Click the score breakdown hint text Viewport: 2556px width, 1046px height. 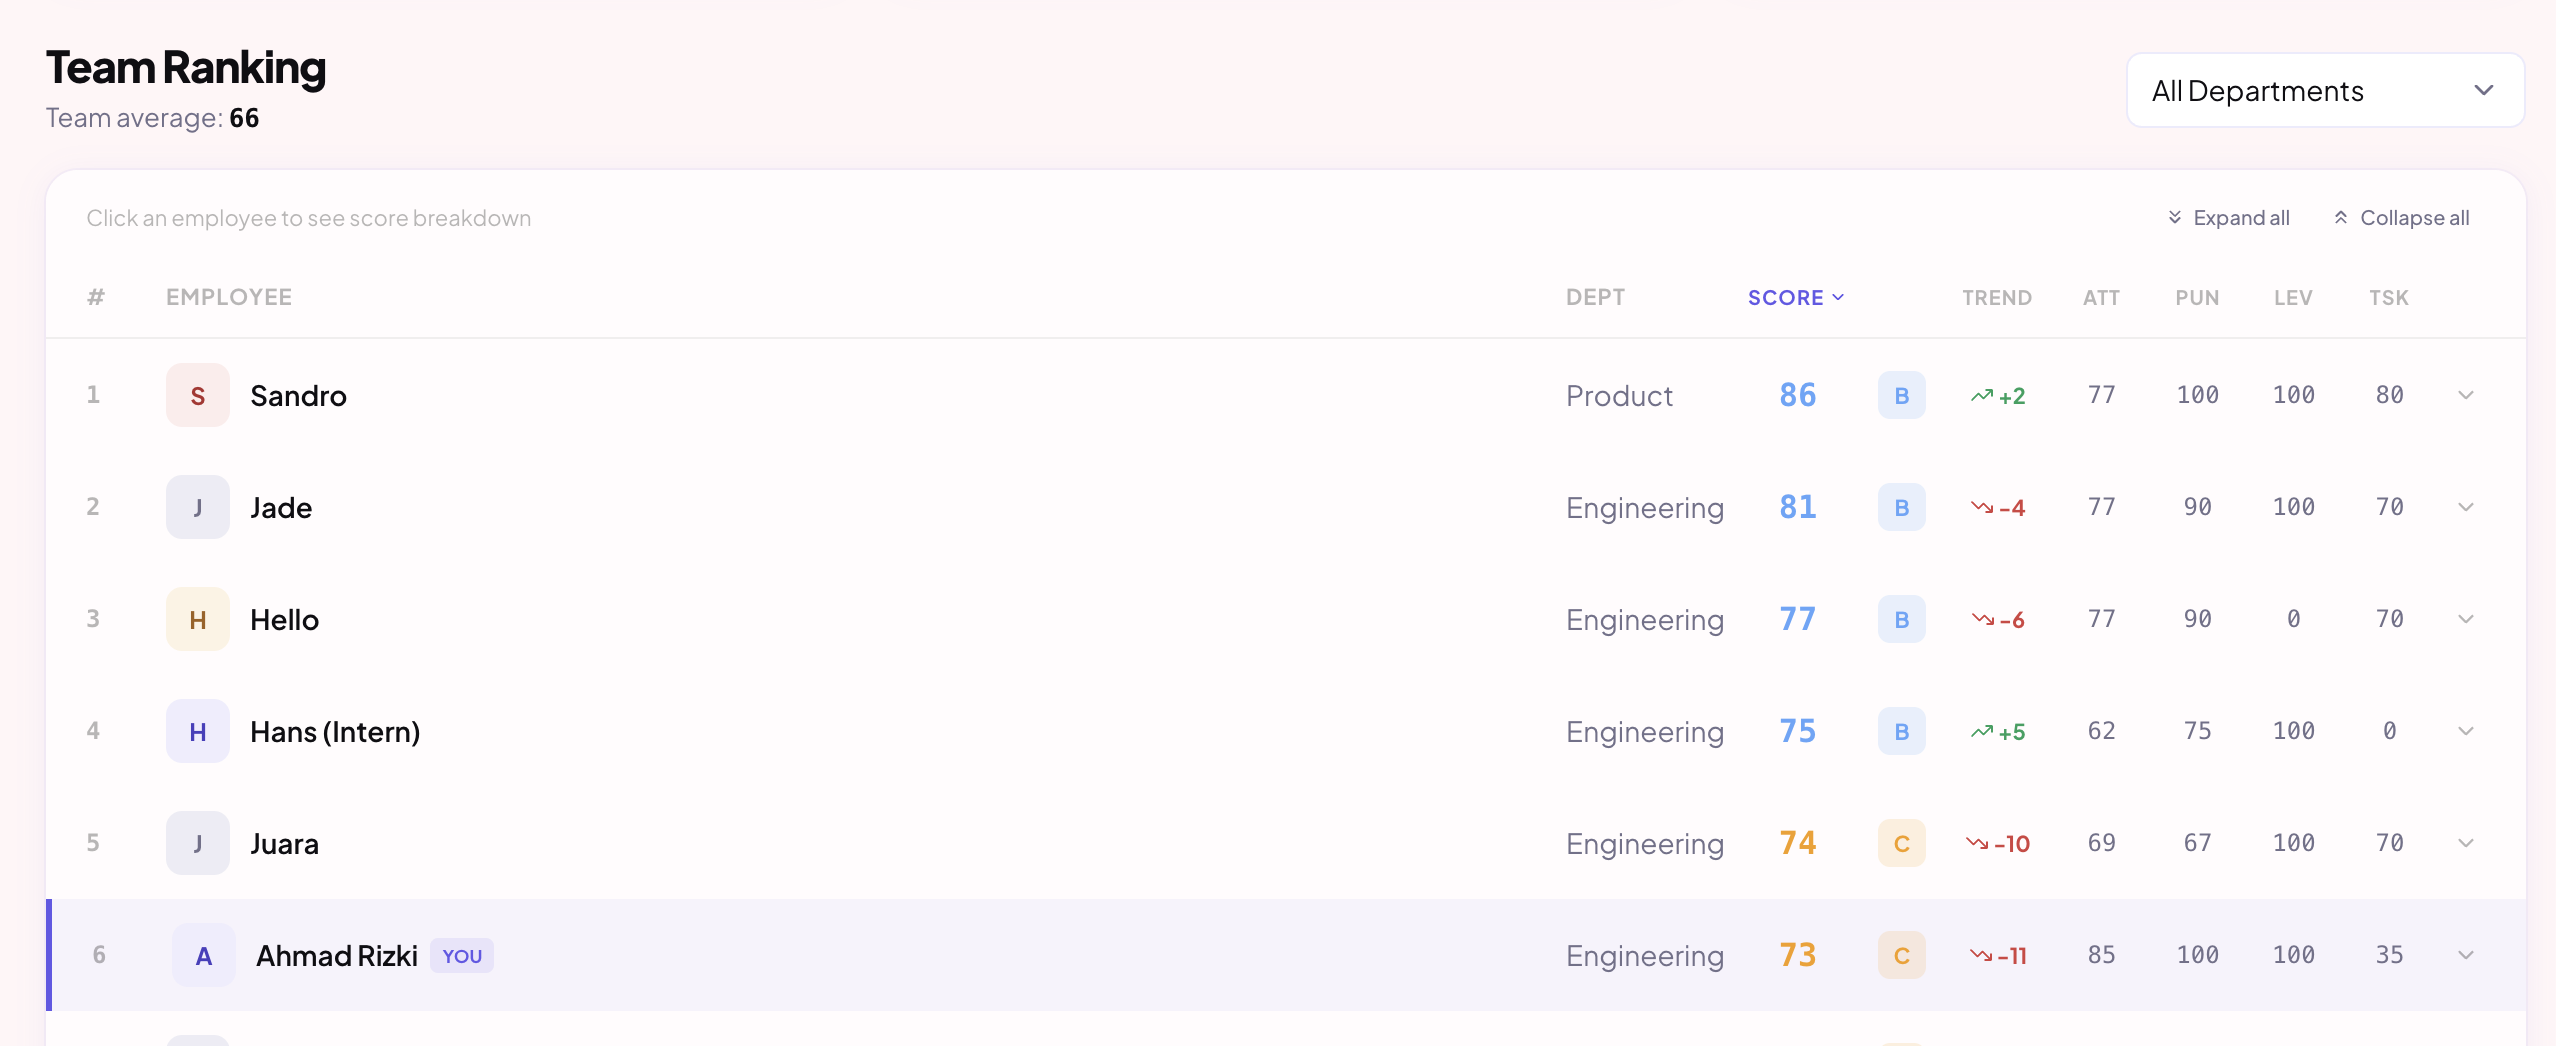tap(308, 218)
